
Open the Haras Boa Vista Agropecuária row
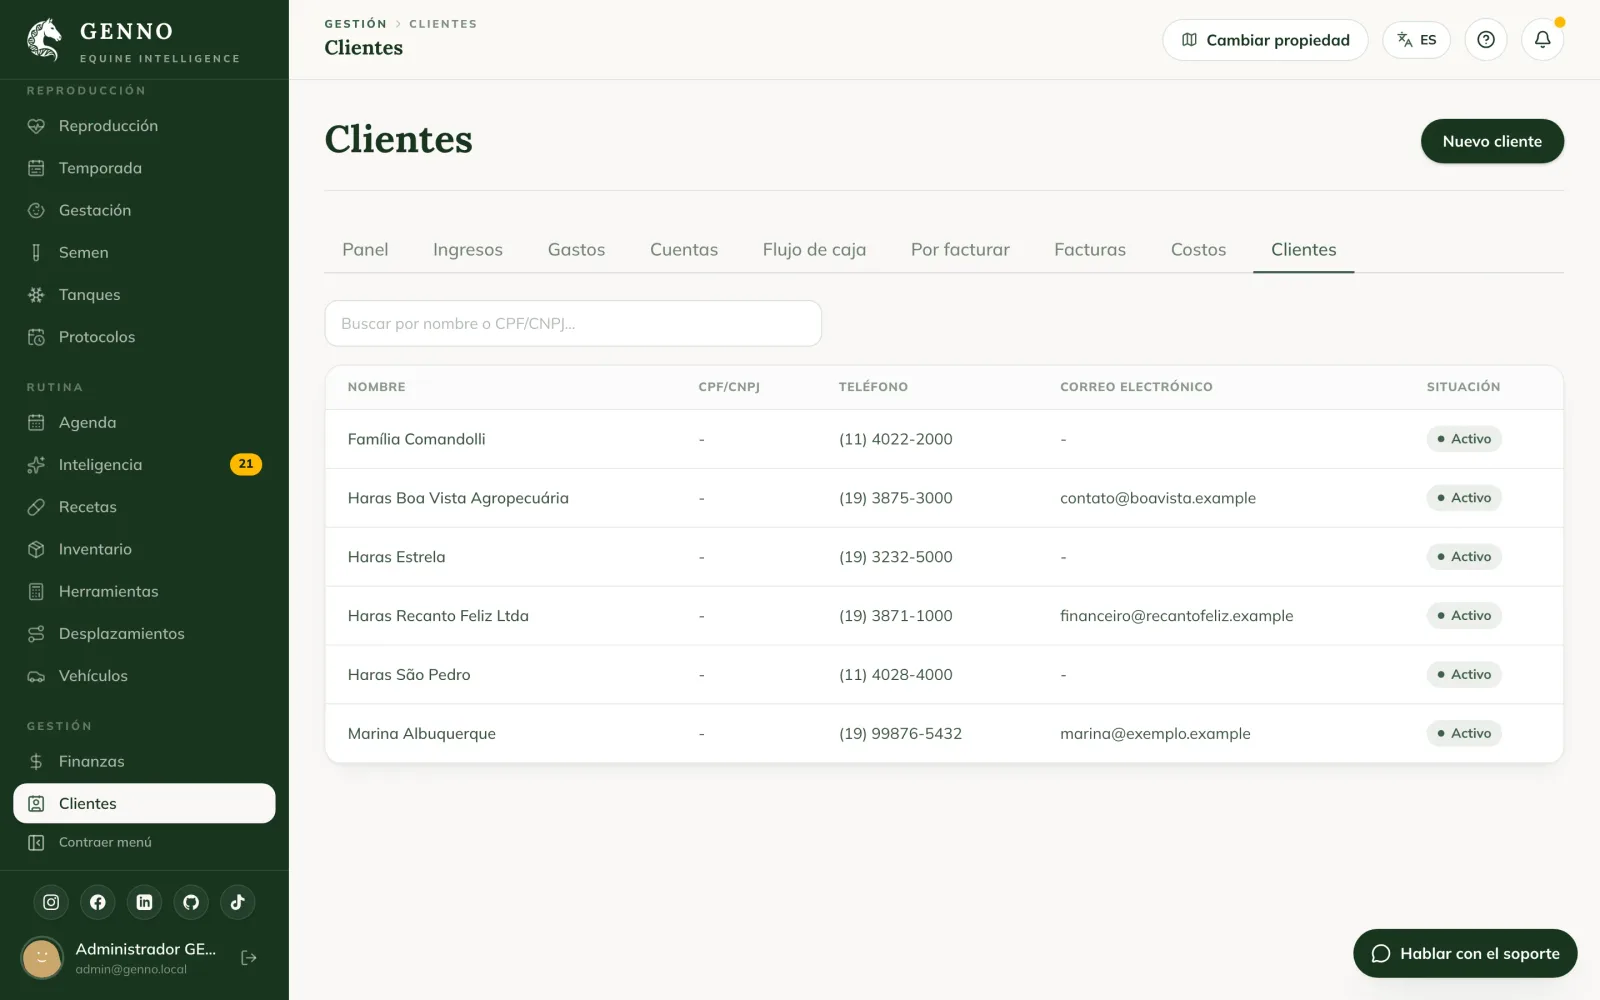[944, 498]
